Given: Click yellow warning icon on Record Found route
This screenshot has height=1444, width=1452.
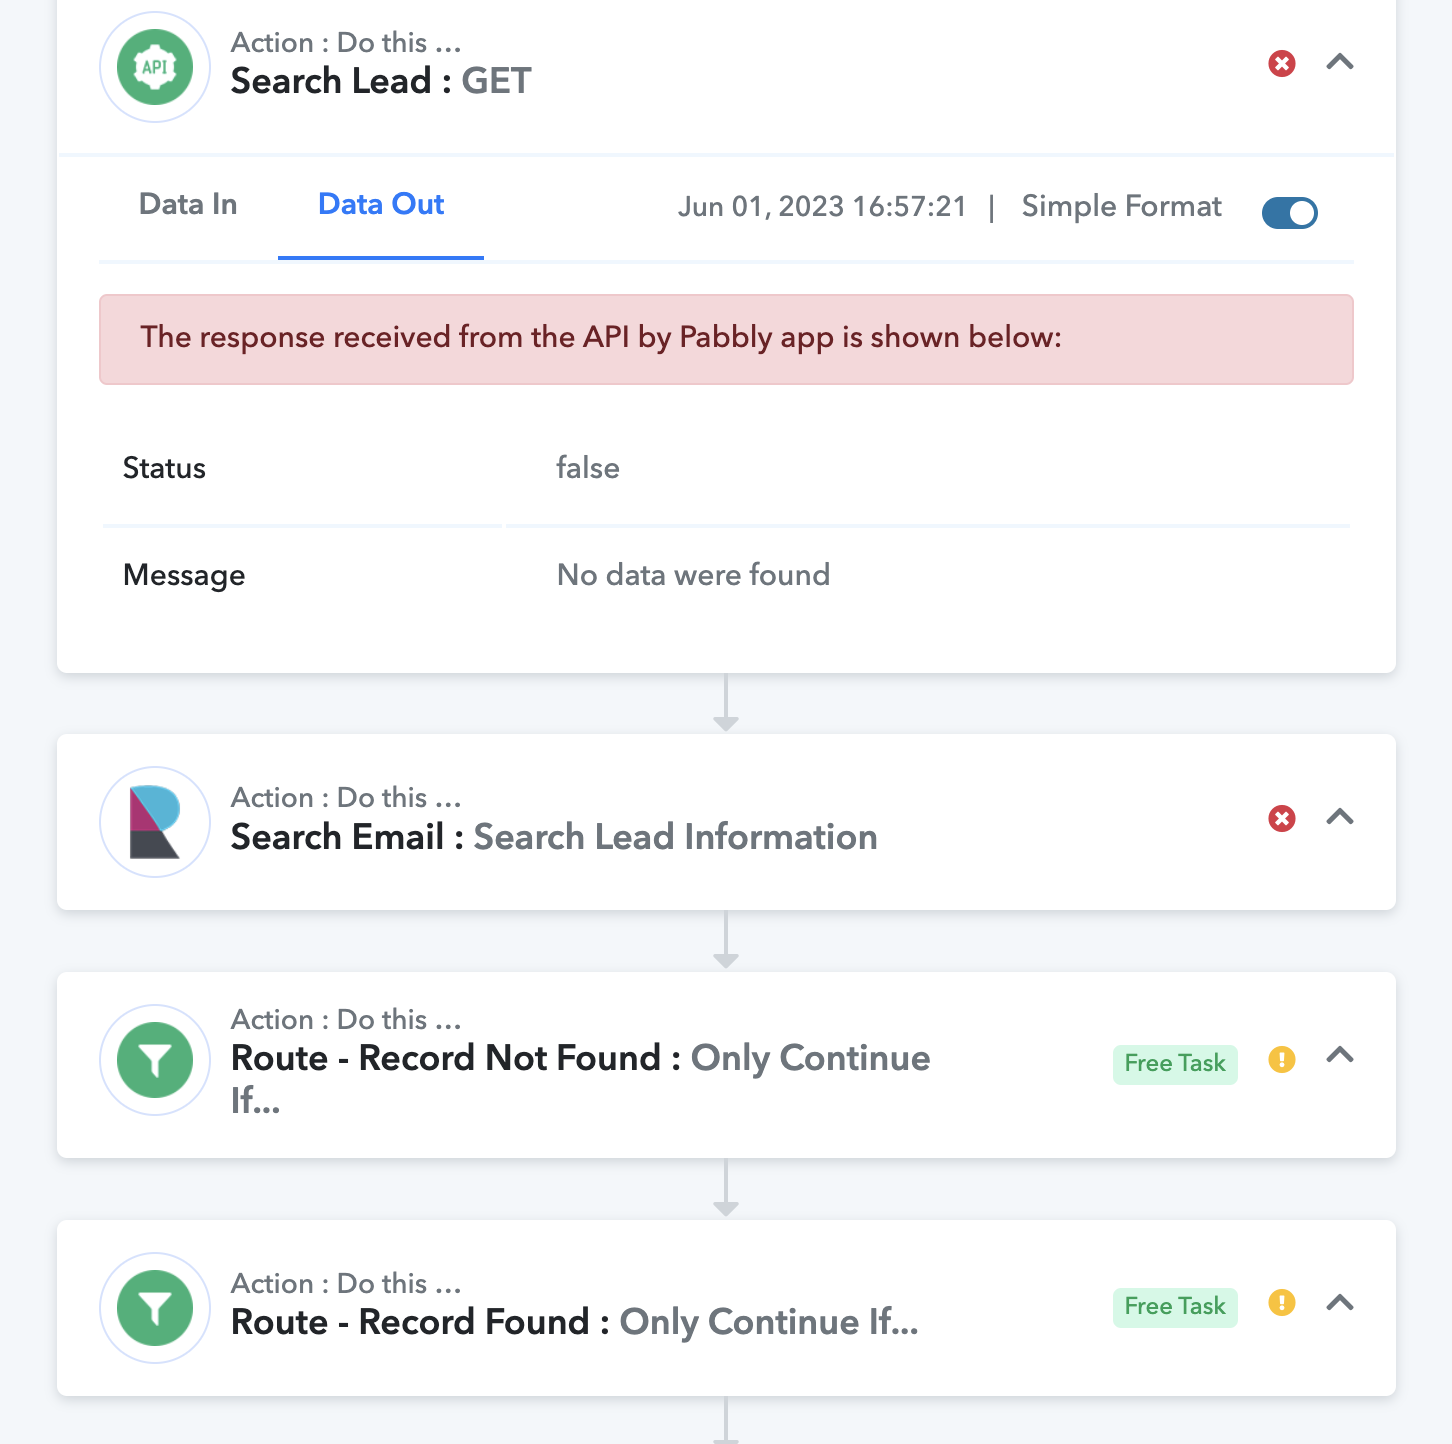Looking at the screenshot, I should point(1282,1303).
